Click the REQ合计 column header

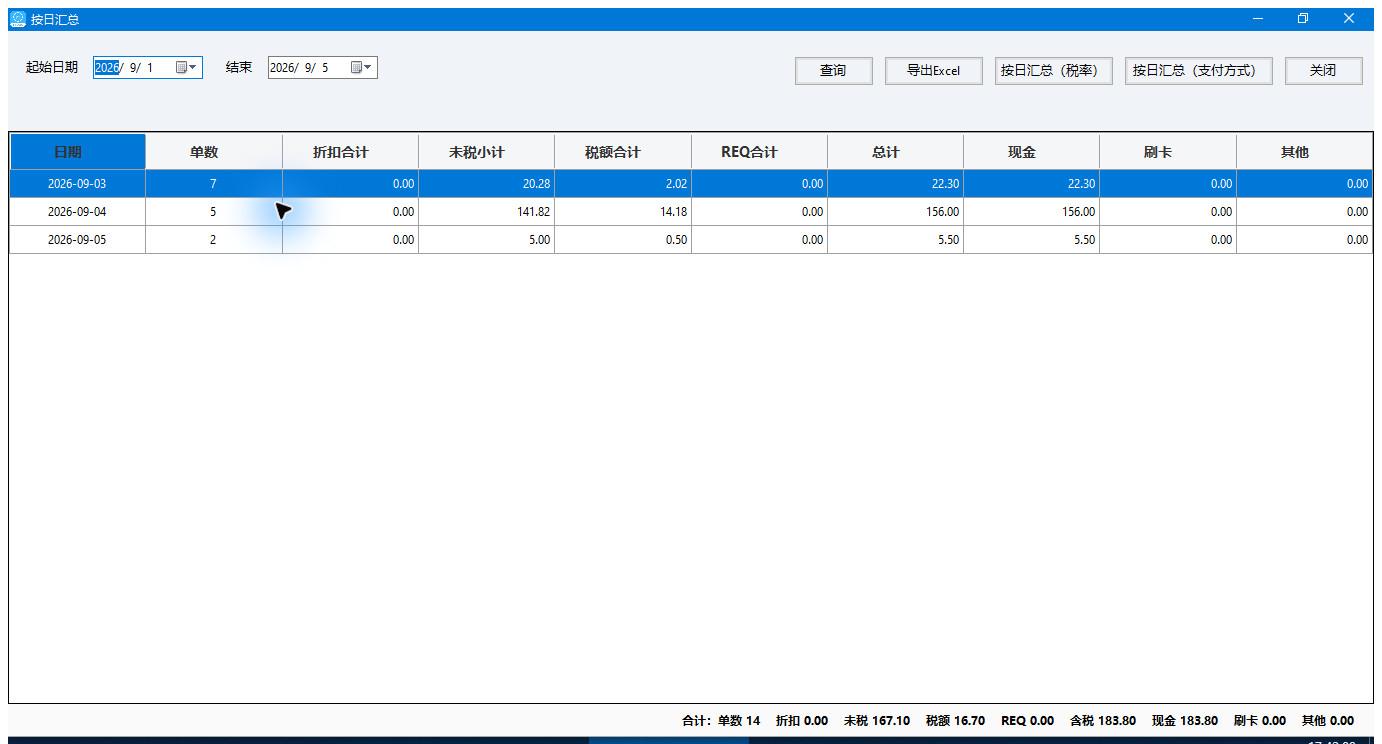759,152
